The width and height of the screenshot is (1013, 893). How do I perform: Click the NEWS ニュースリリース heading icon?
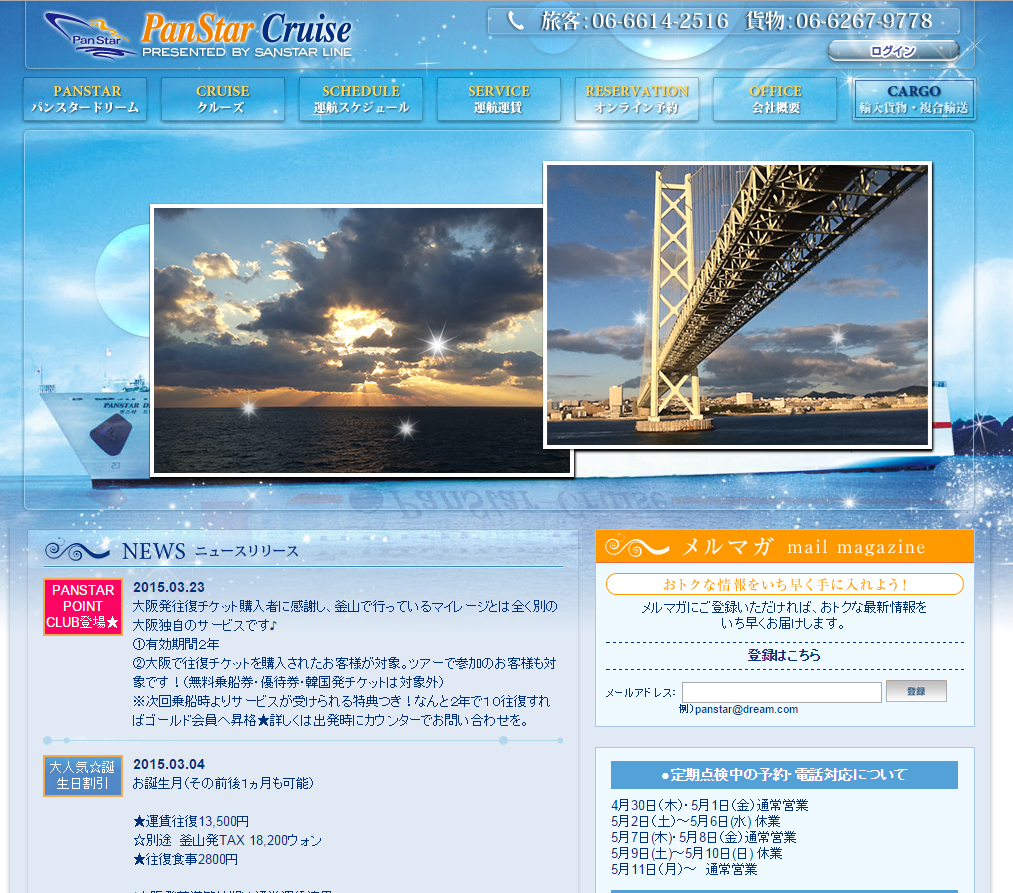77,550
